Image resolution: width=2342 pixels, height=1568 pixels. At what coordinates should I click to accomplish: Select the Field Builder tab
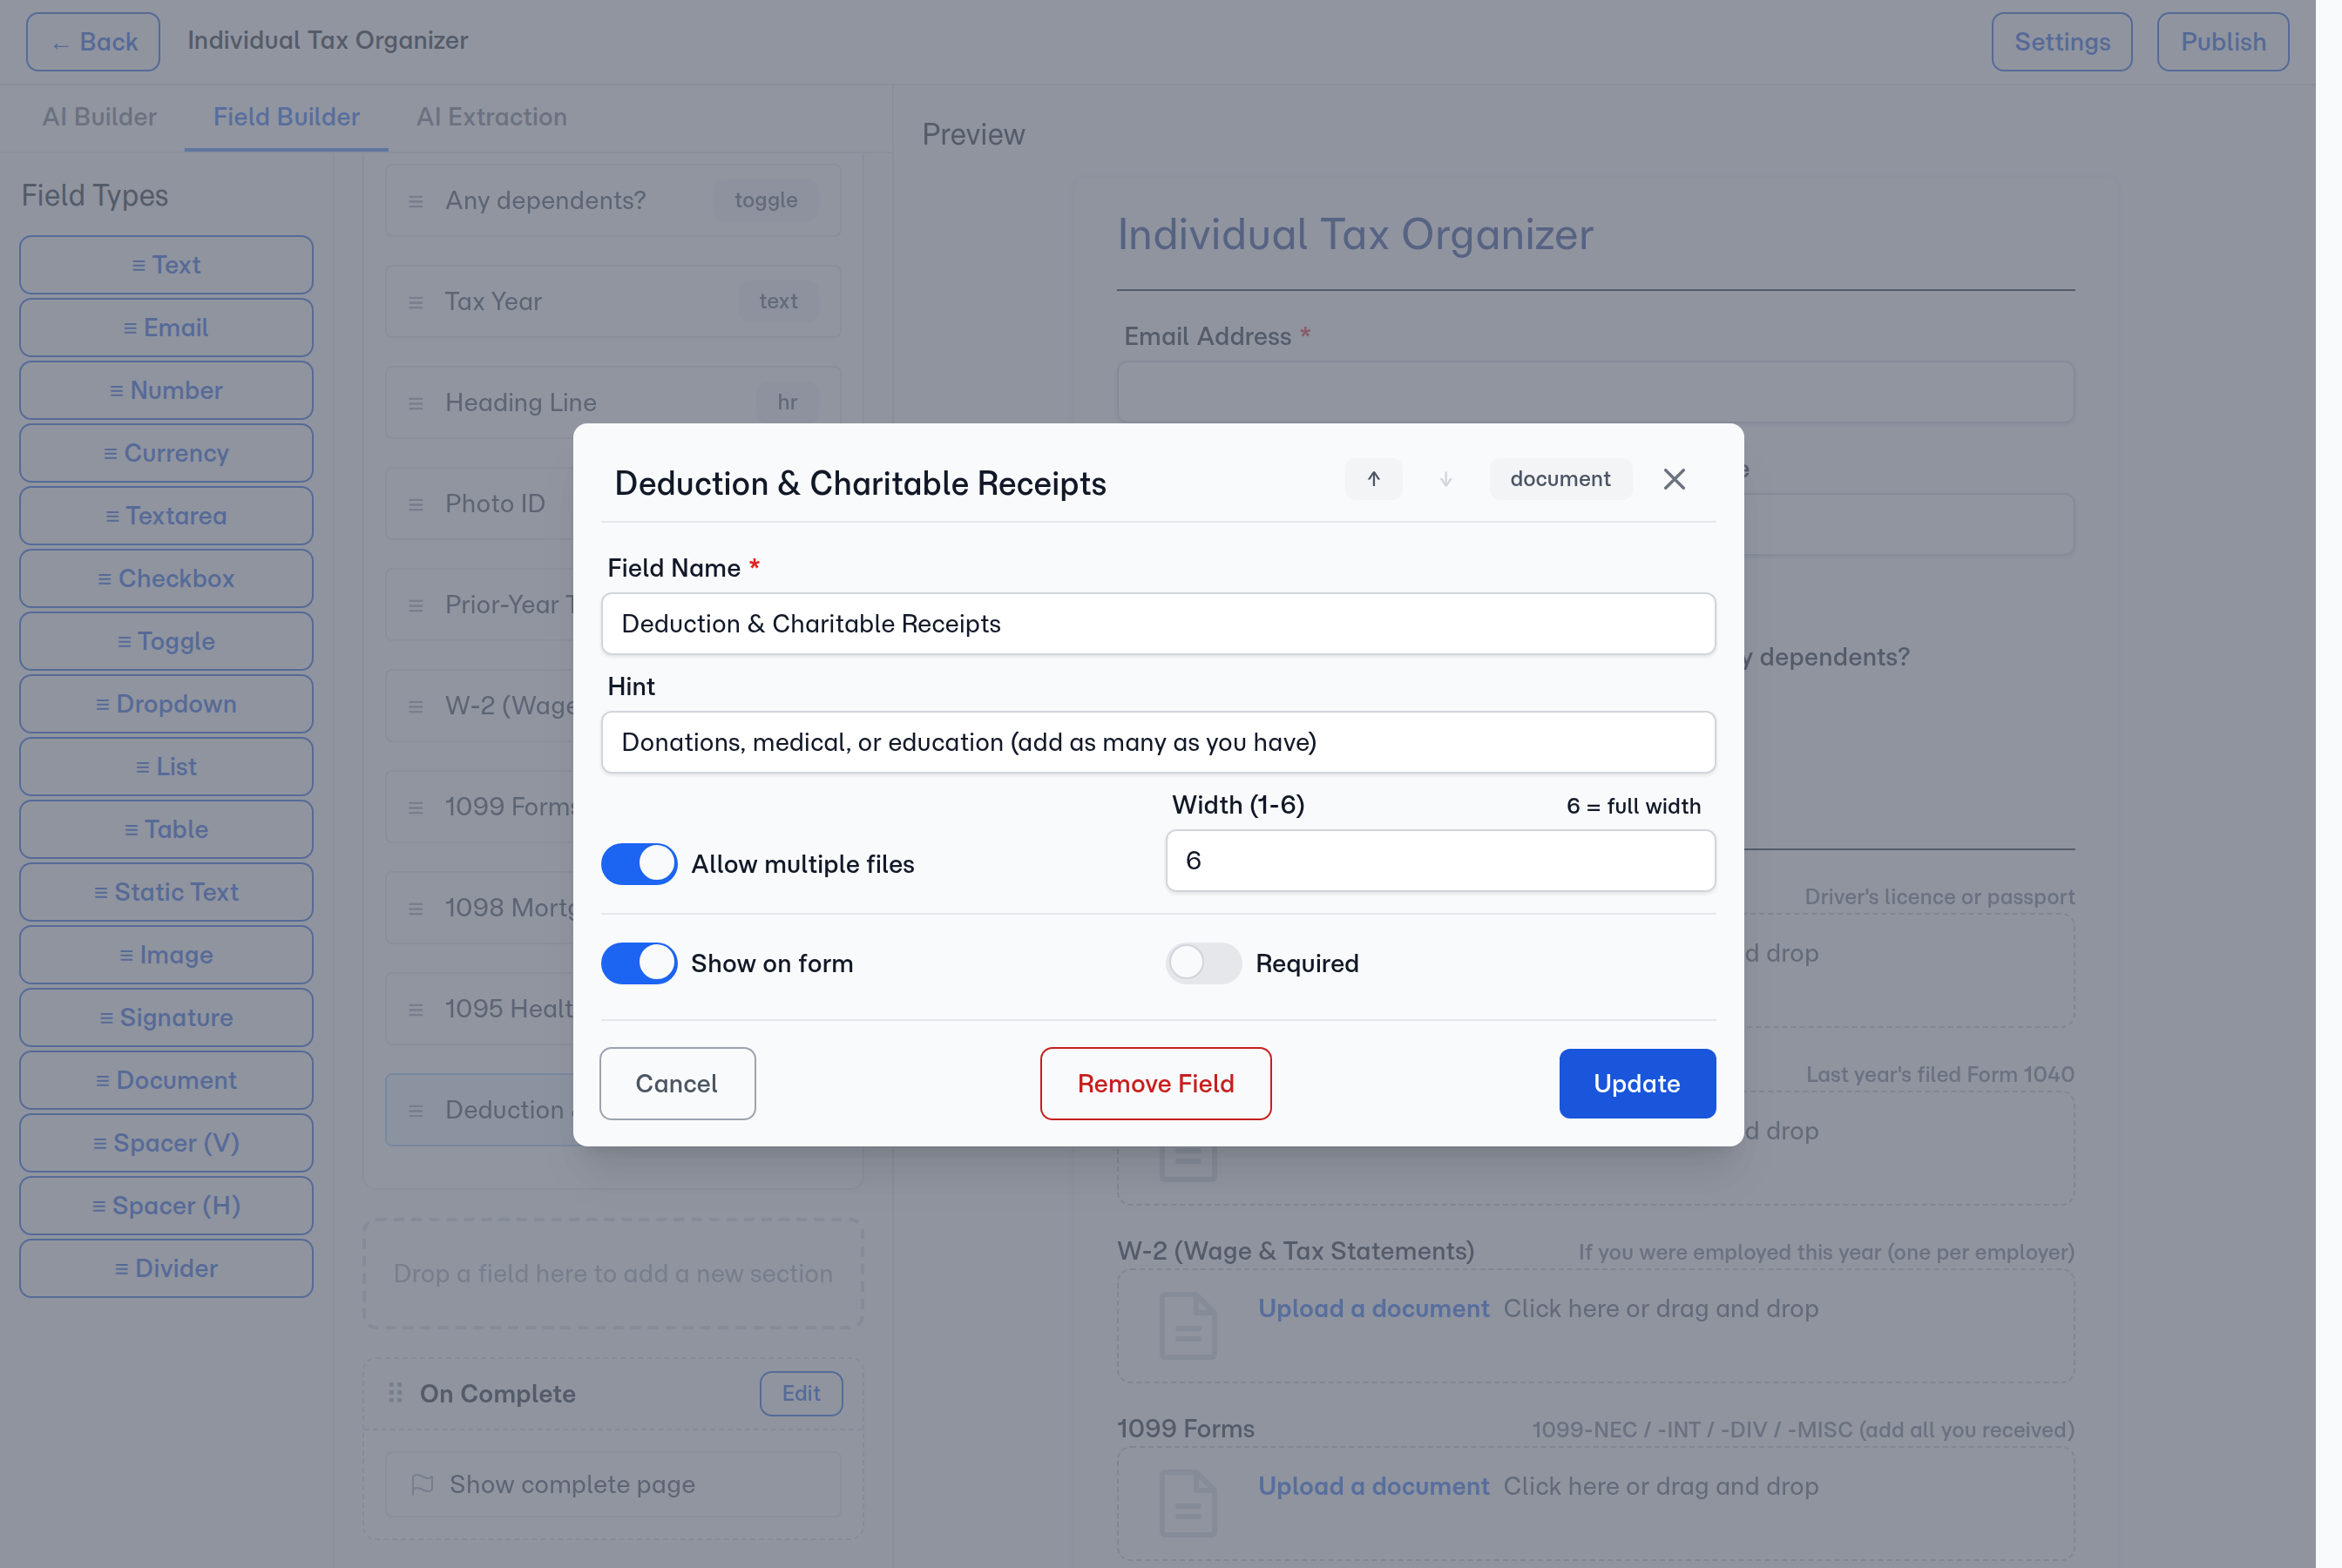(x=286, y=117)
